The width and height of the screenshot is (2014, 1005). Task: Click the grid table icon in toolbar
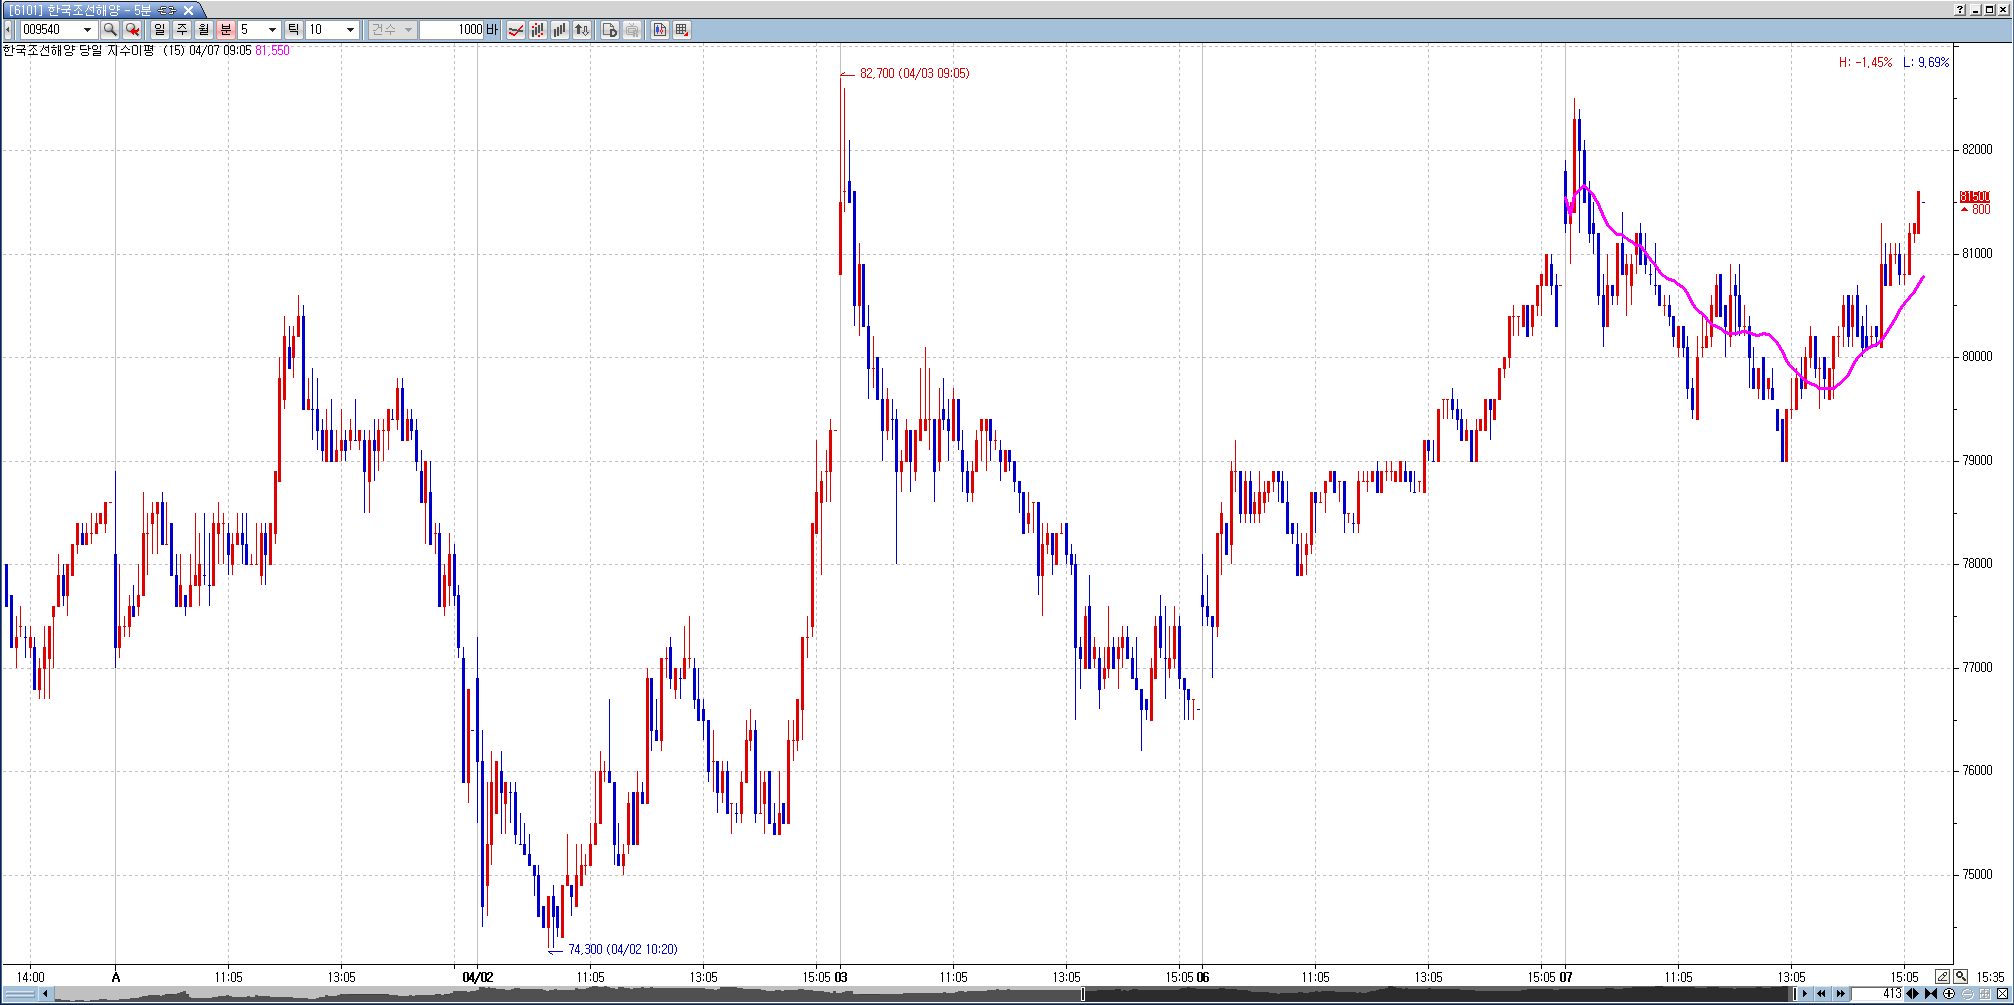(x=682, y=30)
